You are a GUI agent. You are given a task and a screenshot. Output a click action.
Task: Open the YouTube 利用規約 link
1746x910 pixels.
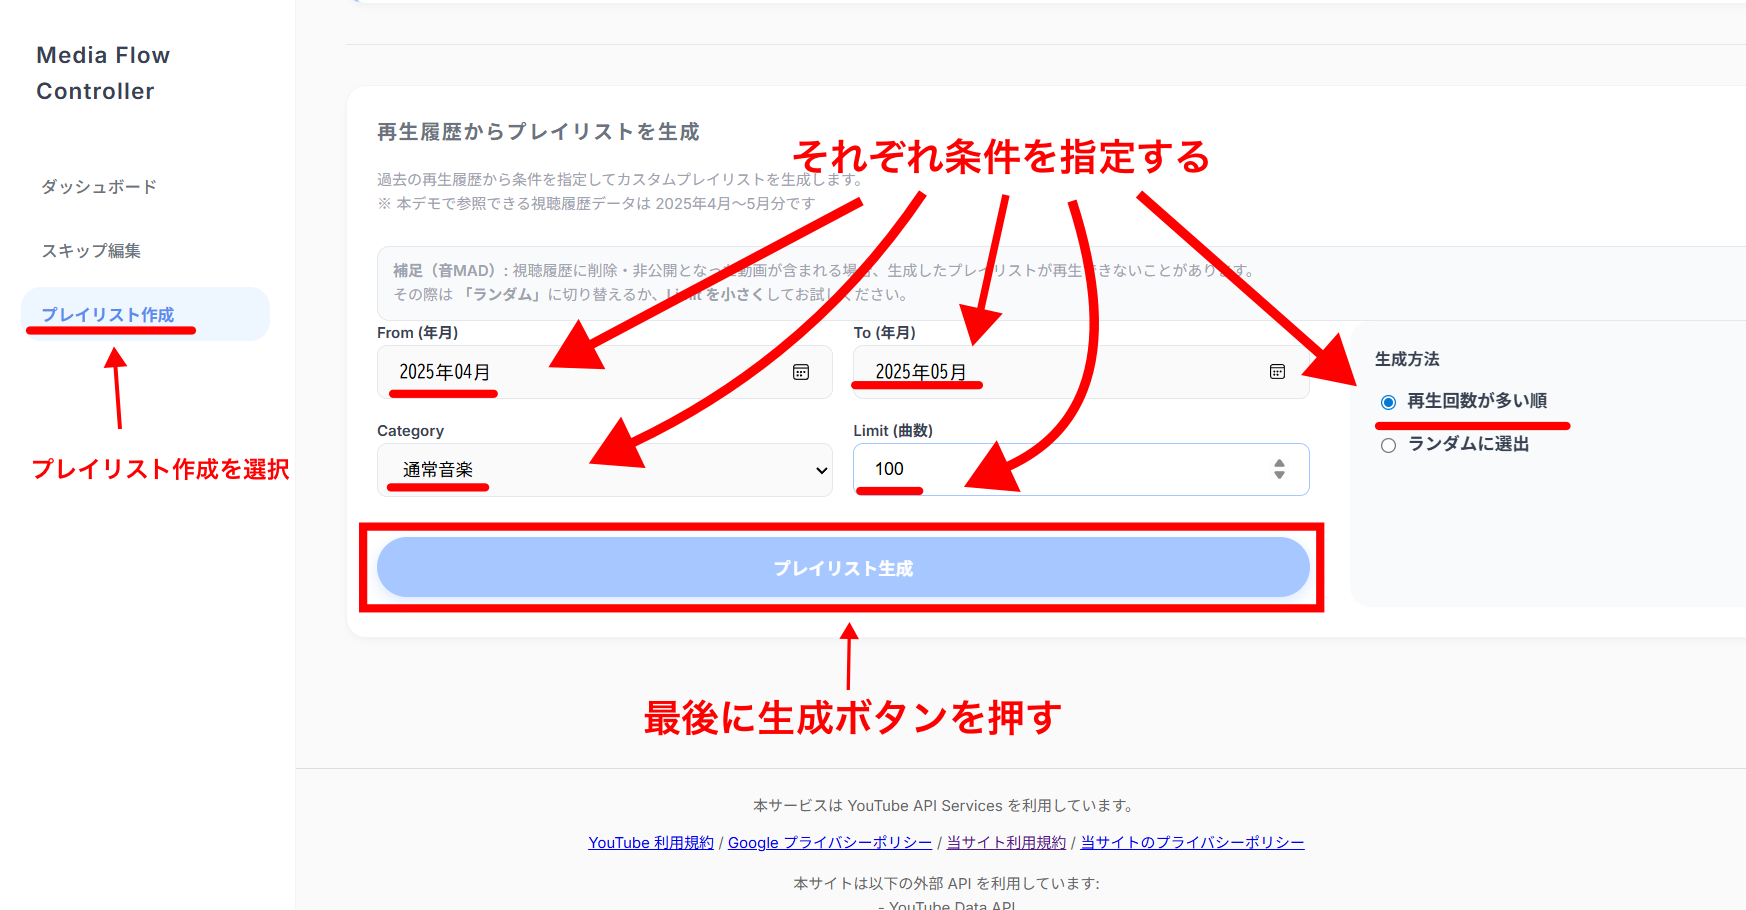pos(650,842)
